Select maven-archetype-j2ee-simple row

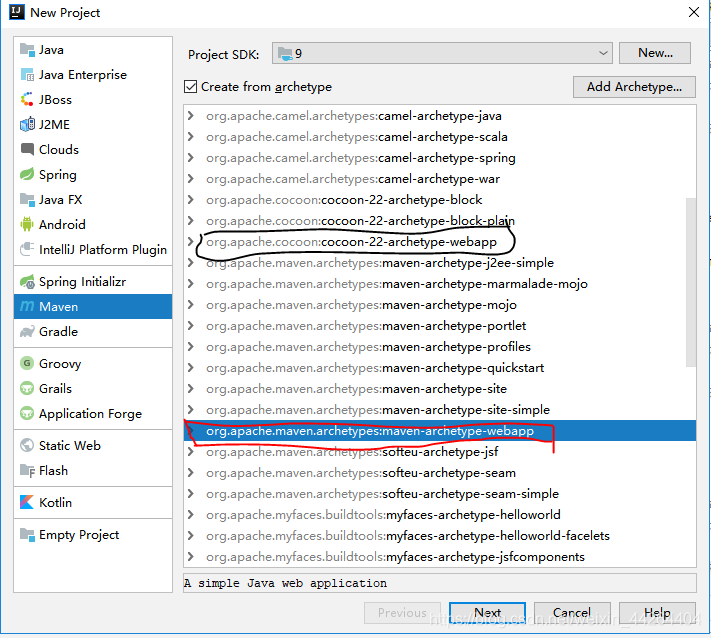pyautogui.click(x=440, y=263)
